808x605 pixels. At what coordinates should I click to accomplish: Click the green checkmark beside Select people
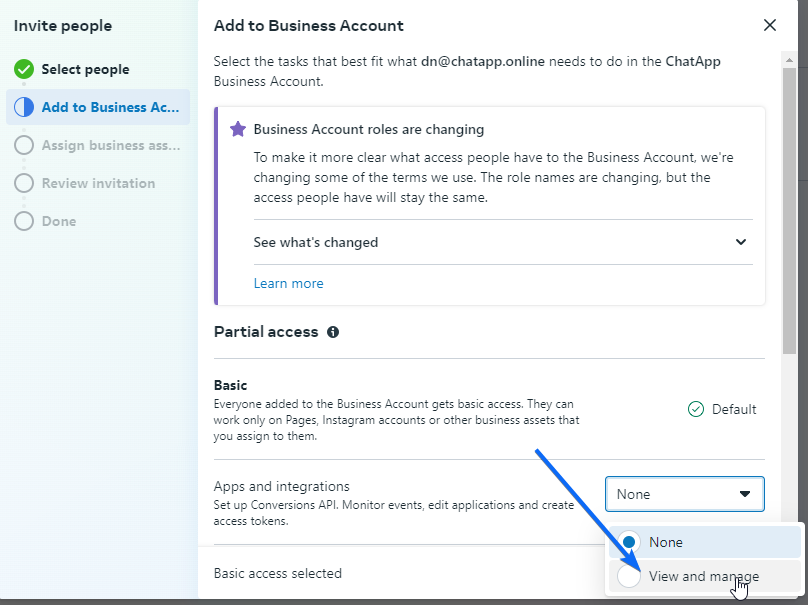[24, 69]
